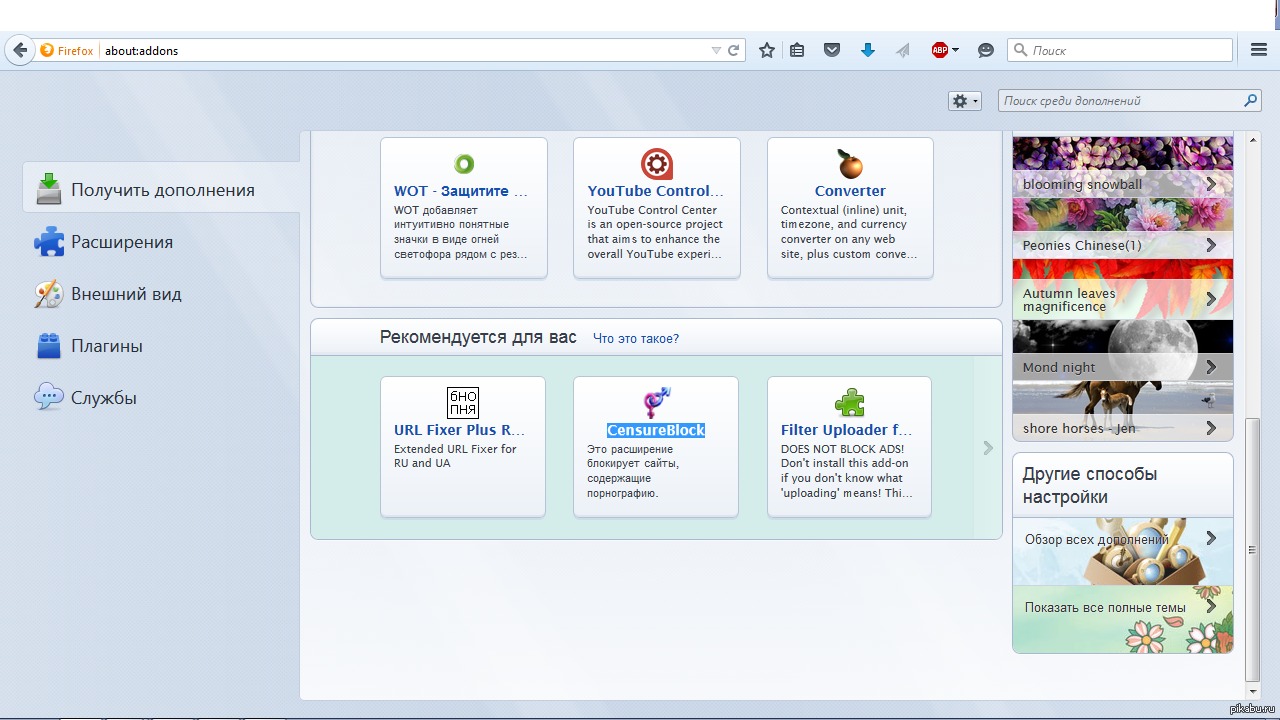Open the Что это такое? link
1280x720 pixels.
point(636,339)
